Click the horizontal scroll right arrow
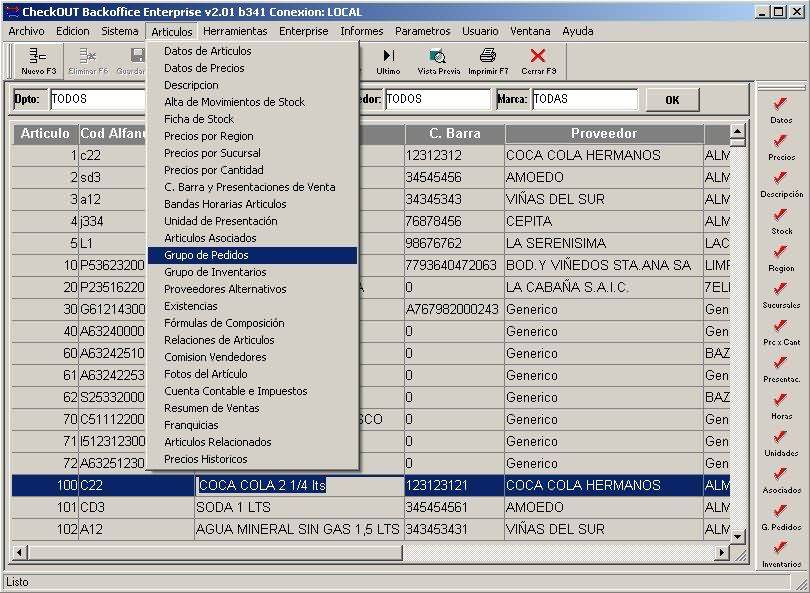Viewport: 810px width, 593px height. pos(722,553)
